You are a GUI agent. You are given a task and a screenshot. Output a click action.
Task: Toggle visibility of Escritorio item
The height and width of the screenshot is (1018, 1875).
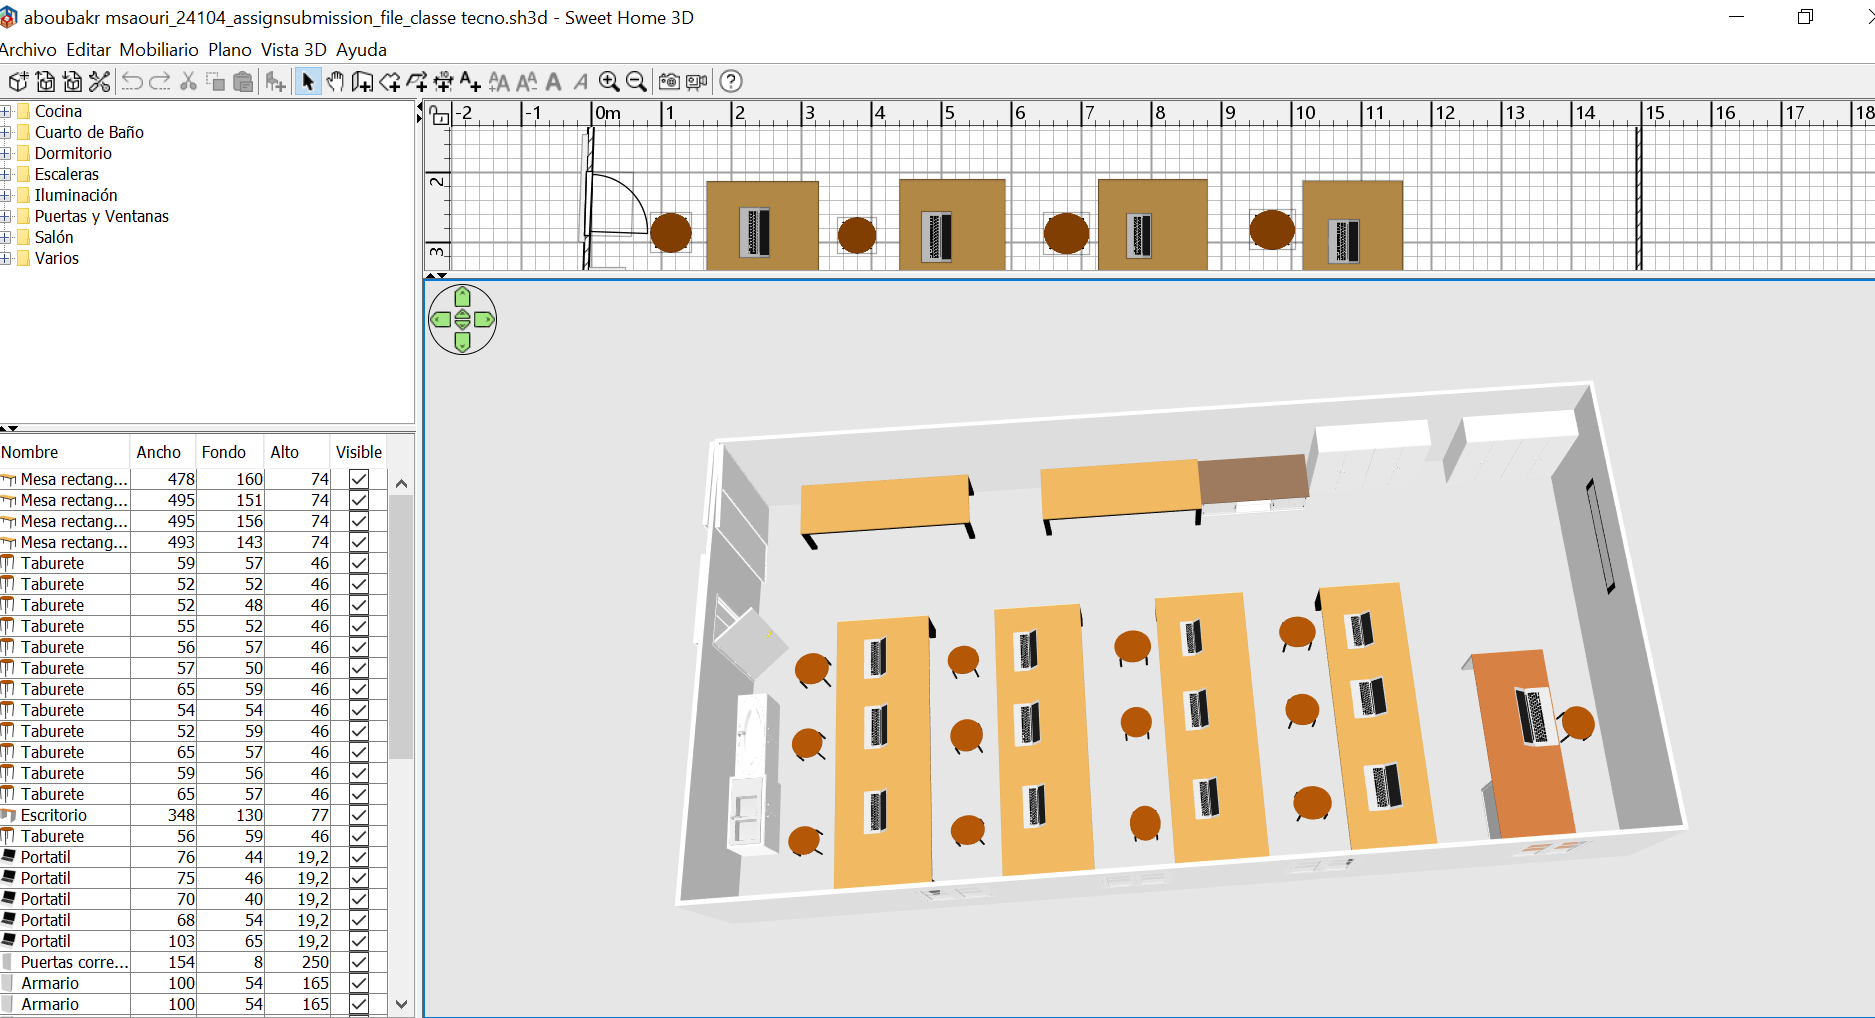coord(359,815)
